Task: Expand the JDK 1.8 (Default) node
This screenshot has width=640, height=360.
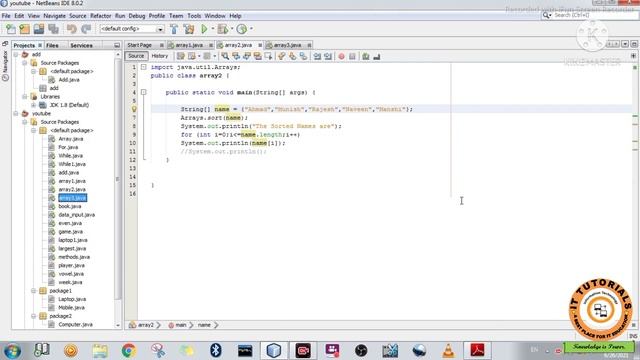Action: click(33, 105)
